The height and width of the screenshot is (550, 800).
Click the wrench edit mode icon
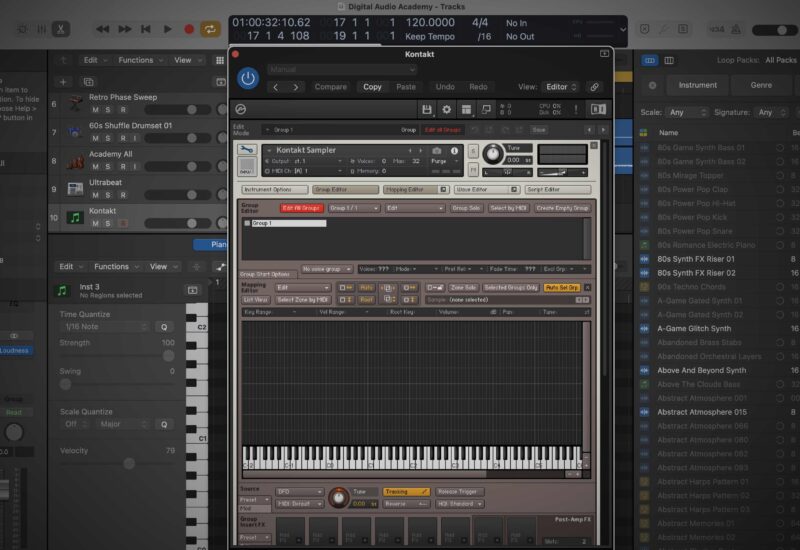pos(247,149)
